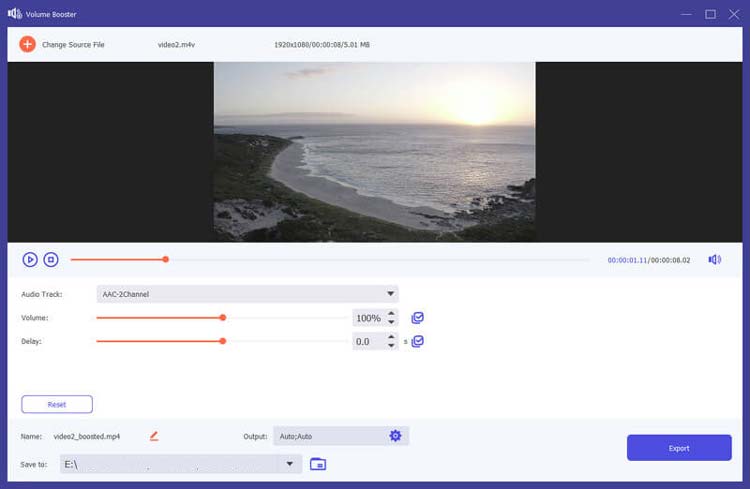Click the playback time counter

pos(649,260)
